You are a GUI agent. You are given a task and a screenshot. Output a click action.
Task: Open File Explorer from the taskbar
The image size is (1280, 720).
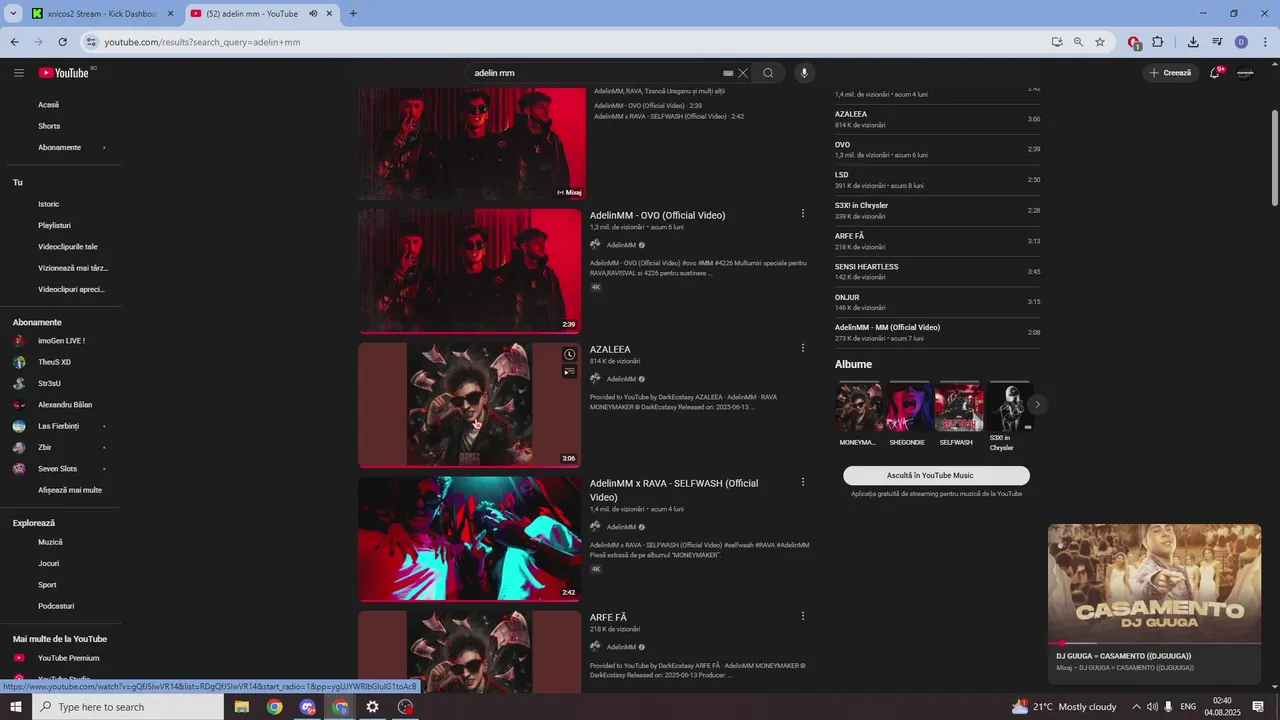pyautogui.click(x=242, y=707)
